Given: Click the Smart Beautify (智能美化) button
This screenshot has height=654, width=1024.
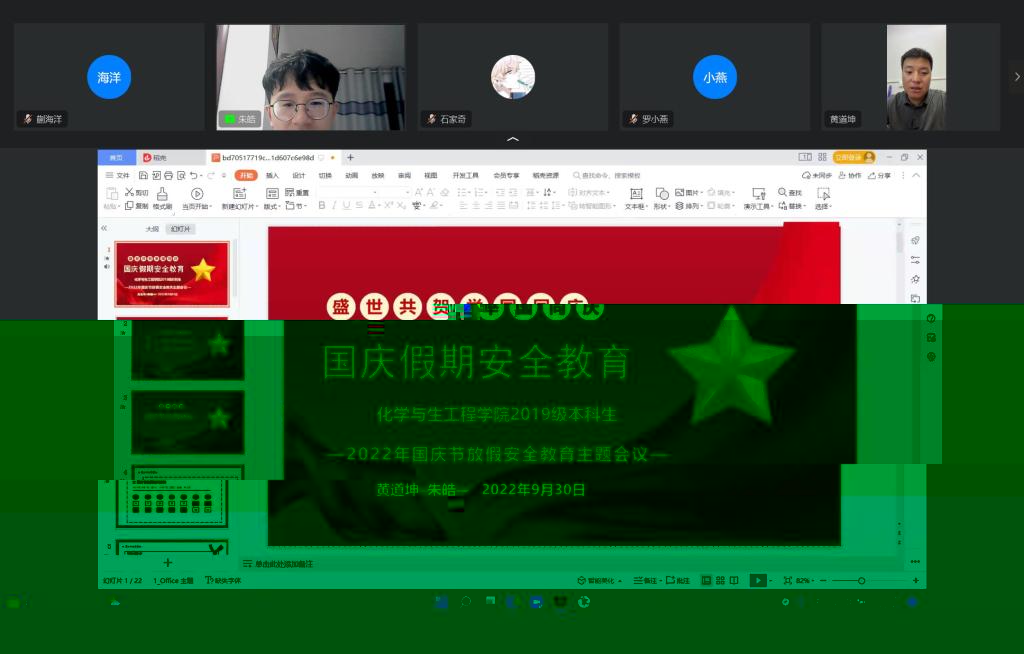Looking at the screenshot, I should (x=600, y=580).
